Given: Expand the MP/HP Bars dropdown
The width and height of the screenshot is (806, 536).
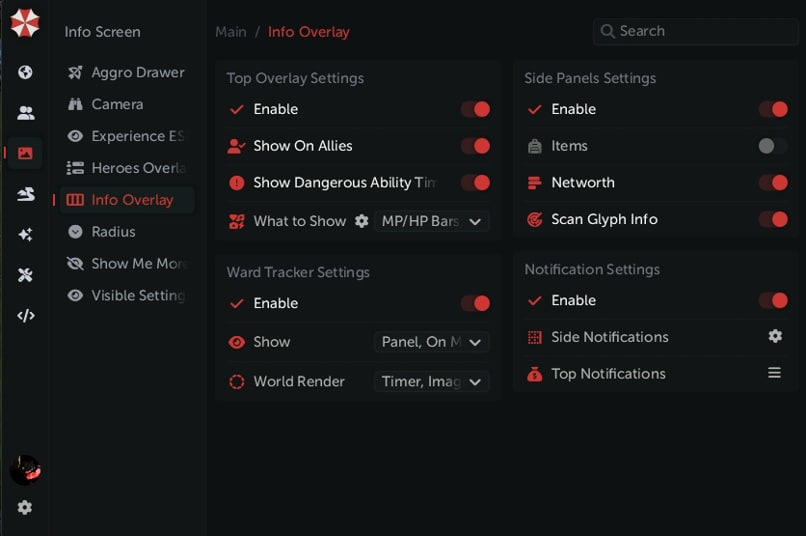Looking at the screenshot, I should (432, 221).
